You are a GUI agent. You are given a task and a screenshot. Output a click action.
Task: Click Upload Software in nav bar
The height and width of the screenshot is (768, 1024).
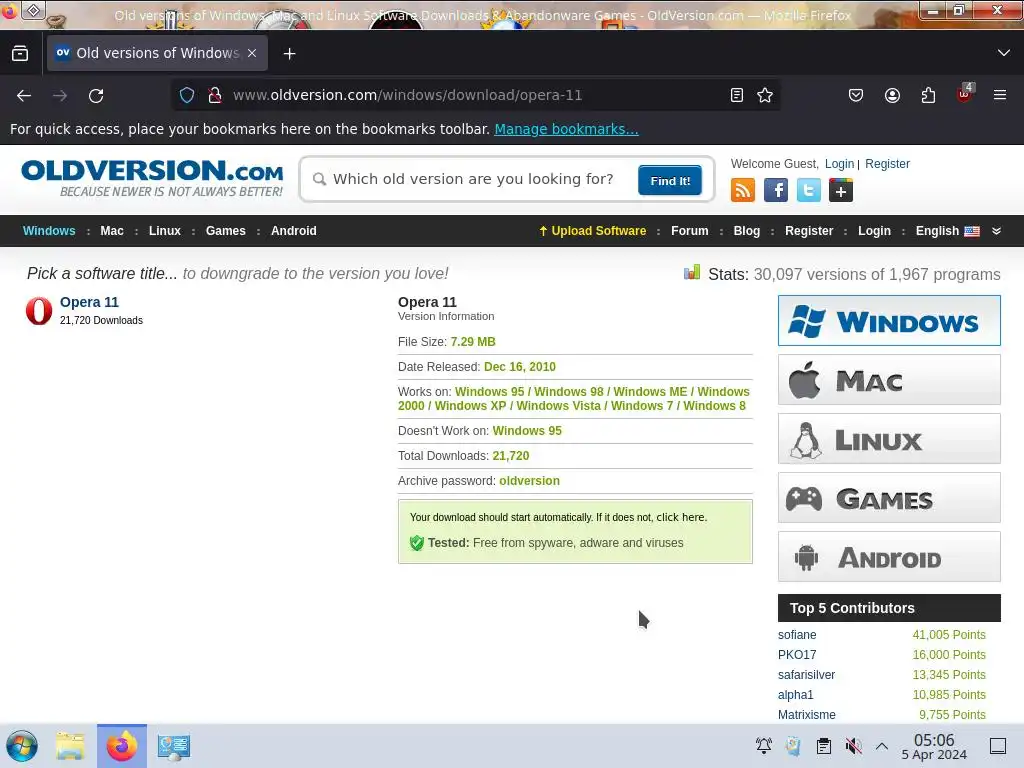pyautogui.click(x=592, y=231)
